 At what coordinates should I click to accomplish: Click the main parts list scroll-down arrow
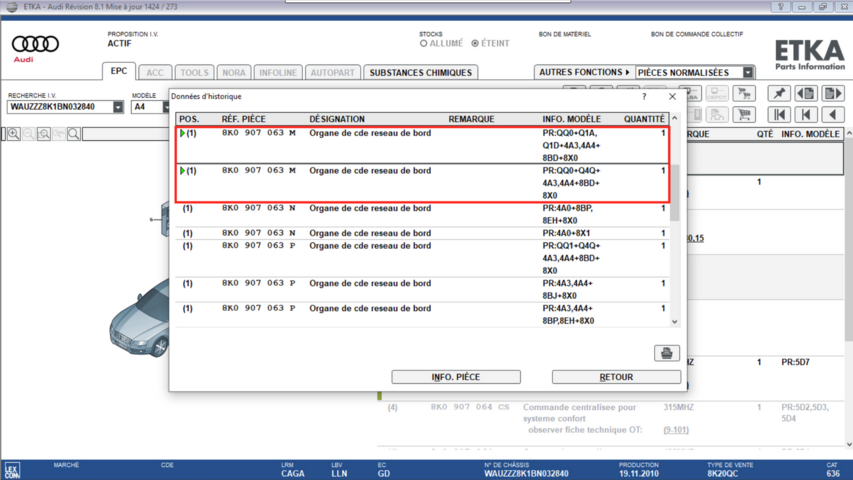tap(849, 445)
